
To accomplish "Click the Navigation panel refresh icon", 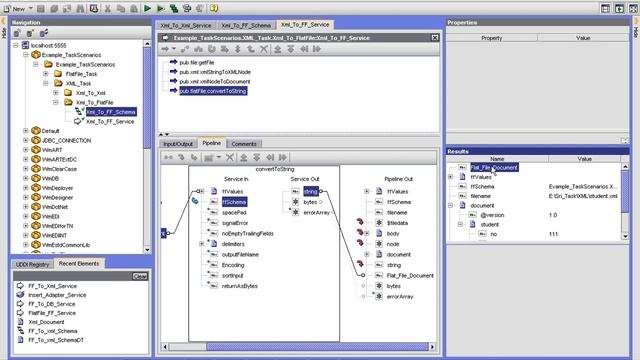I will [44, 33].
